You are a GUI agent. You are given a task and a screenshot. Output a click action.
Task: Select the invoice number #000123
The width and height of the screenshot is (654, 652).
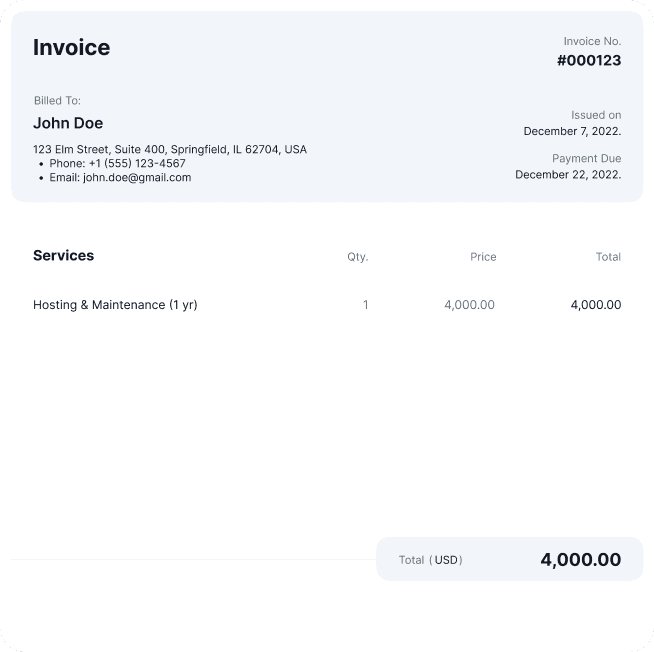[x=589, y=60]
